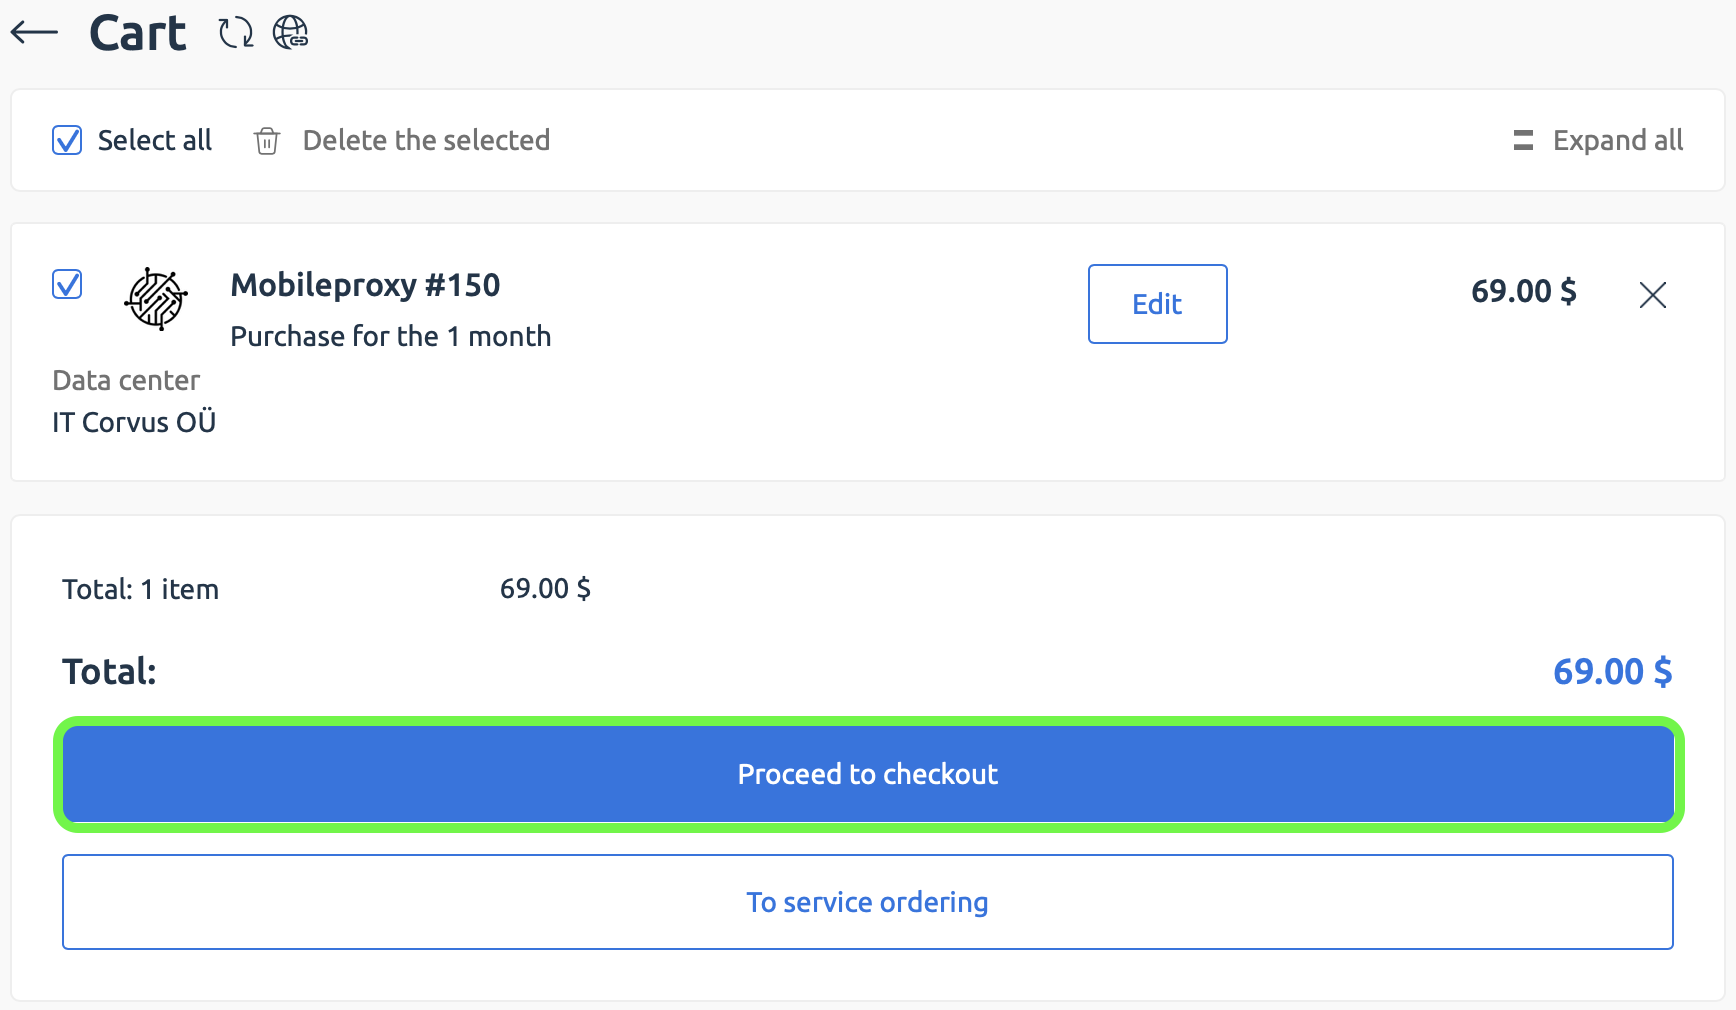This screenshot has width=1736, height=1010.
Task: Click To service ordering
Action: [866, 901]
